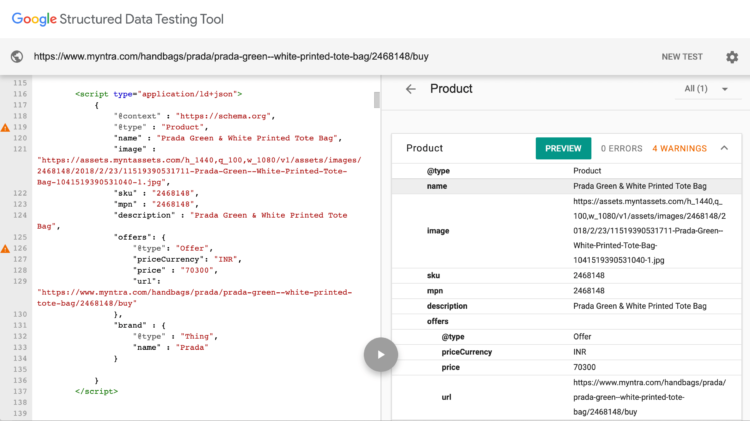750x421 pixels.
Task: Click the warning triangle on line 126
Action: pyautogui.click(x=5, y=248)
